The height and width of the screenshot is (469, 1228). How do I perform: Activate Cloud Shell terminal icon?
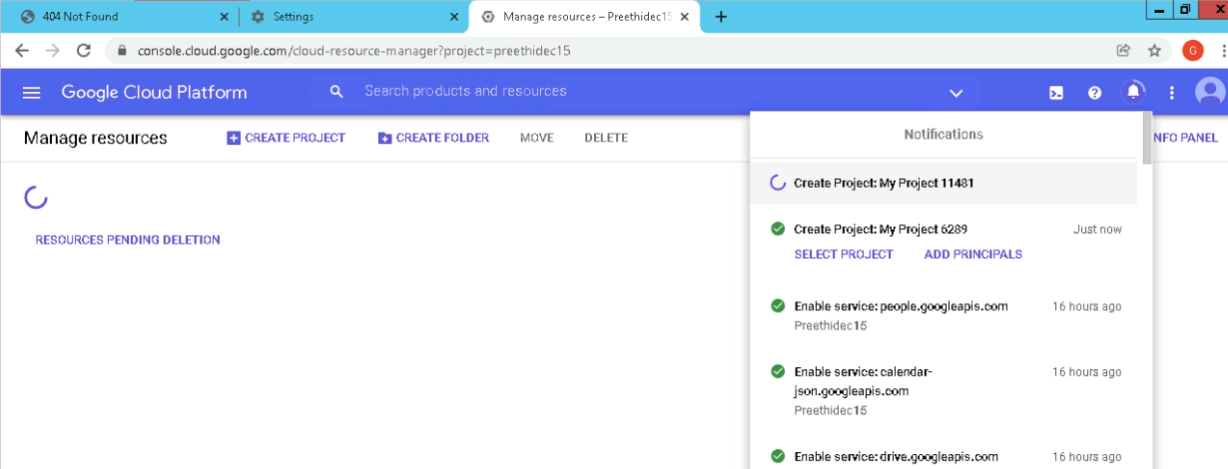pos(1056,92)
